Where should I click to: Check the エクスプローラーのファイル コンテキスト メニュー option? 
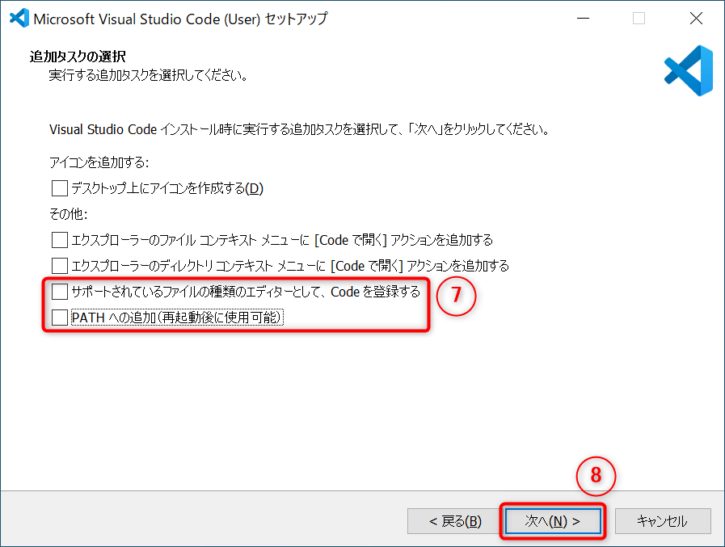tap(60, 240)
